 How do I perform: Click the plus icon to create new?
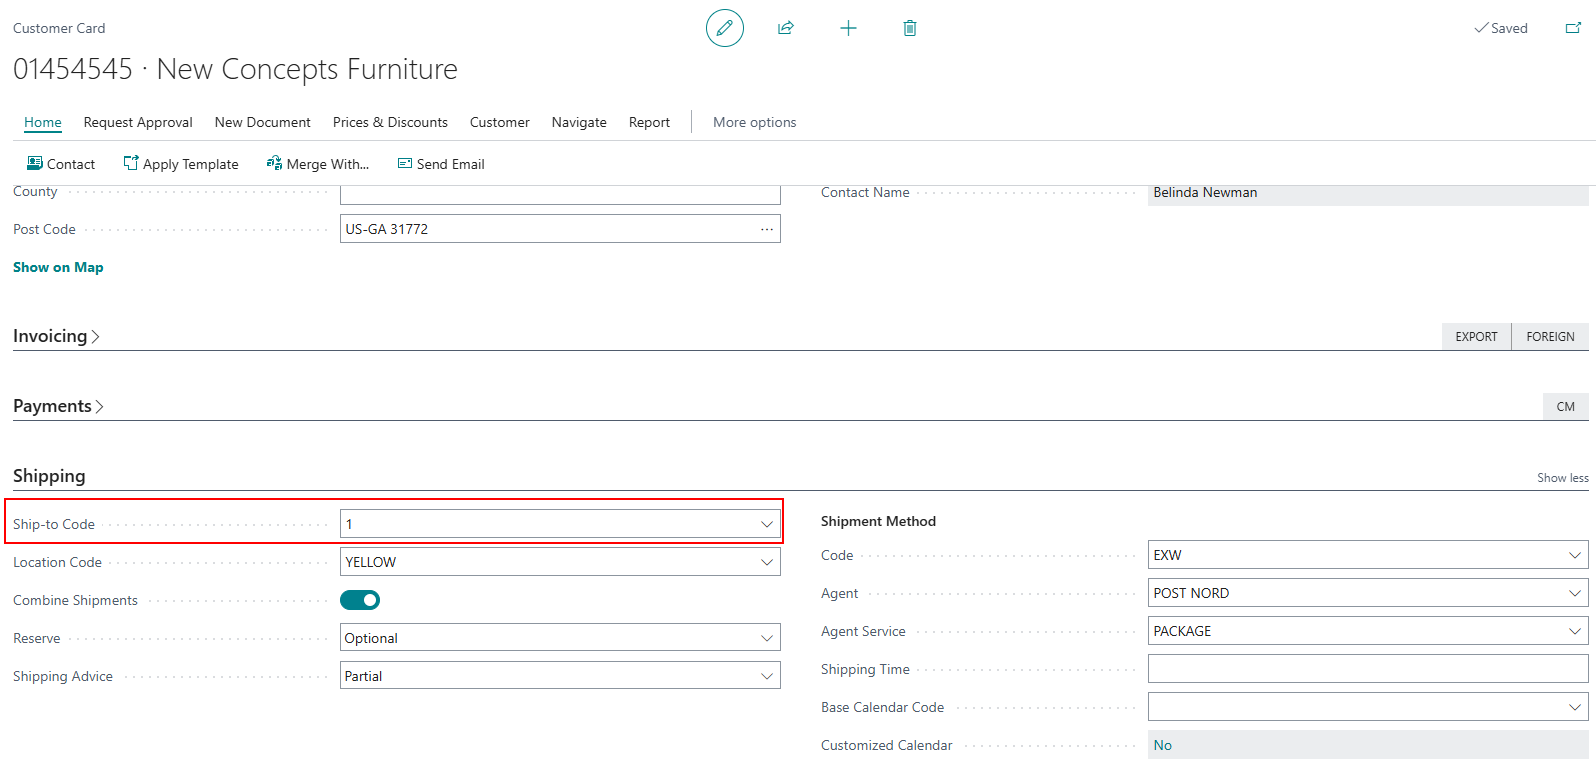[848, 28]
